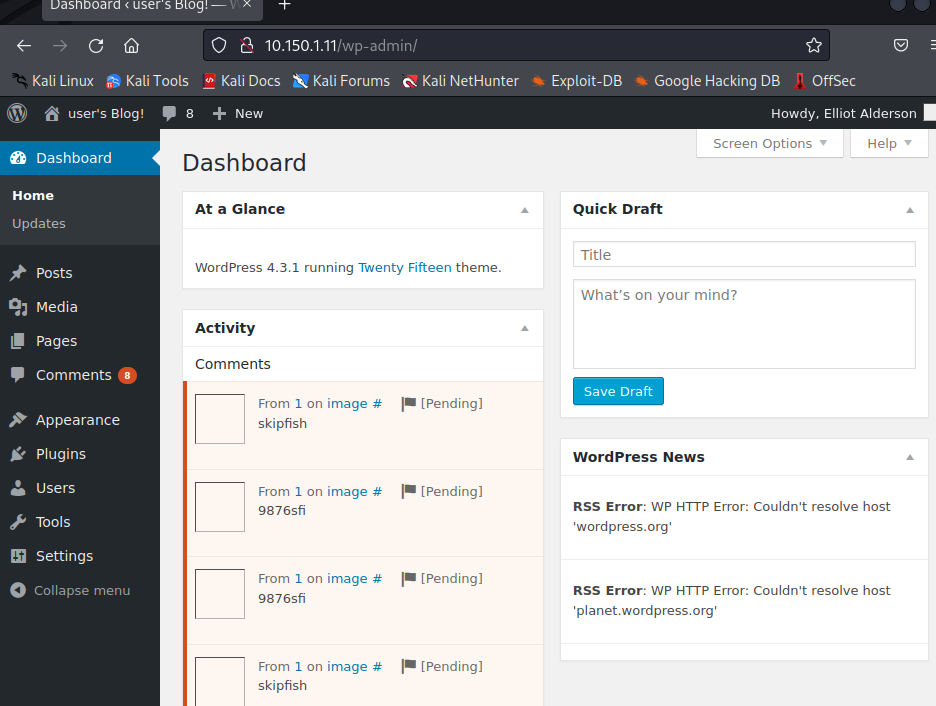The height and width of the screenshot is (706, 936).
Task: Click the What's on your mind textarea
Action: point(744,324)
